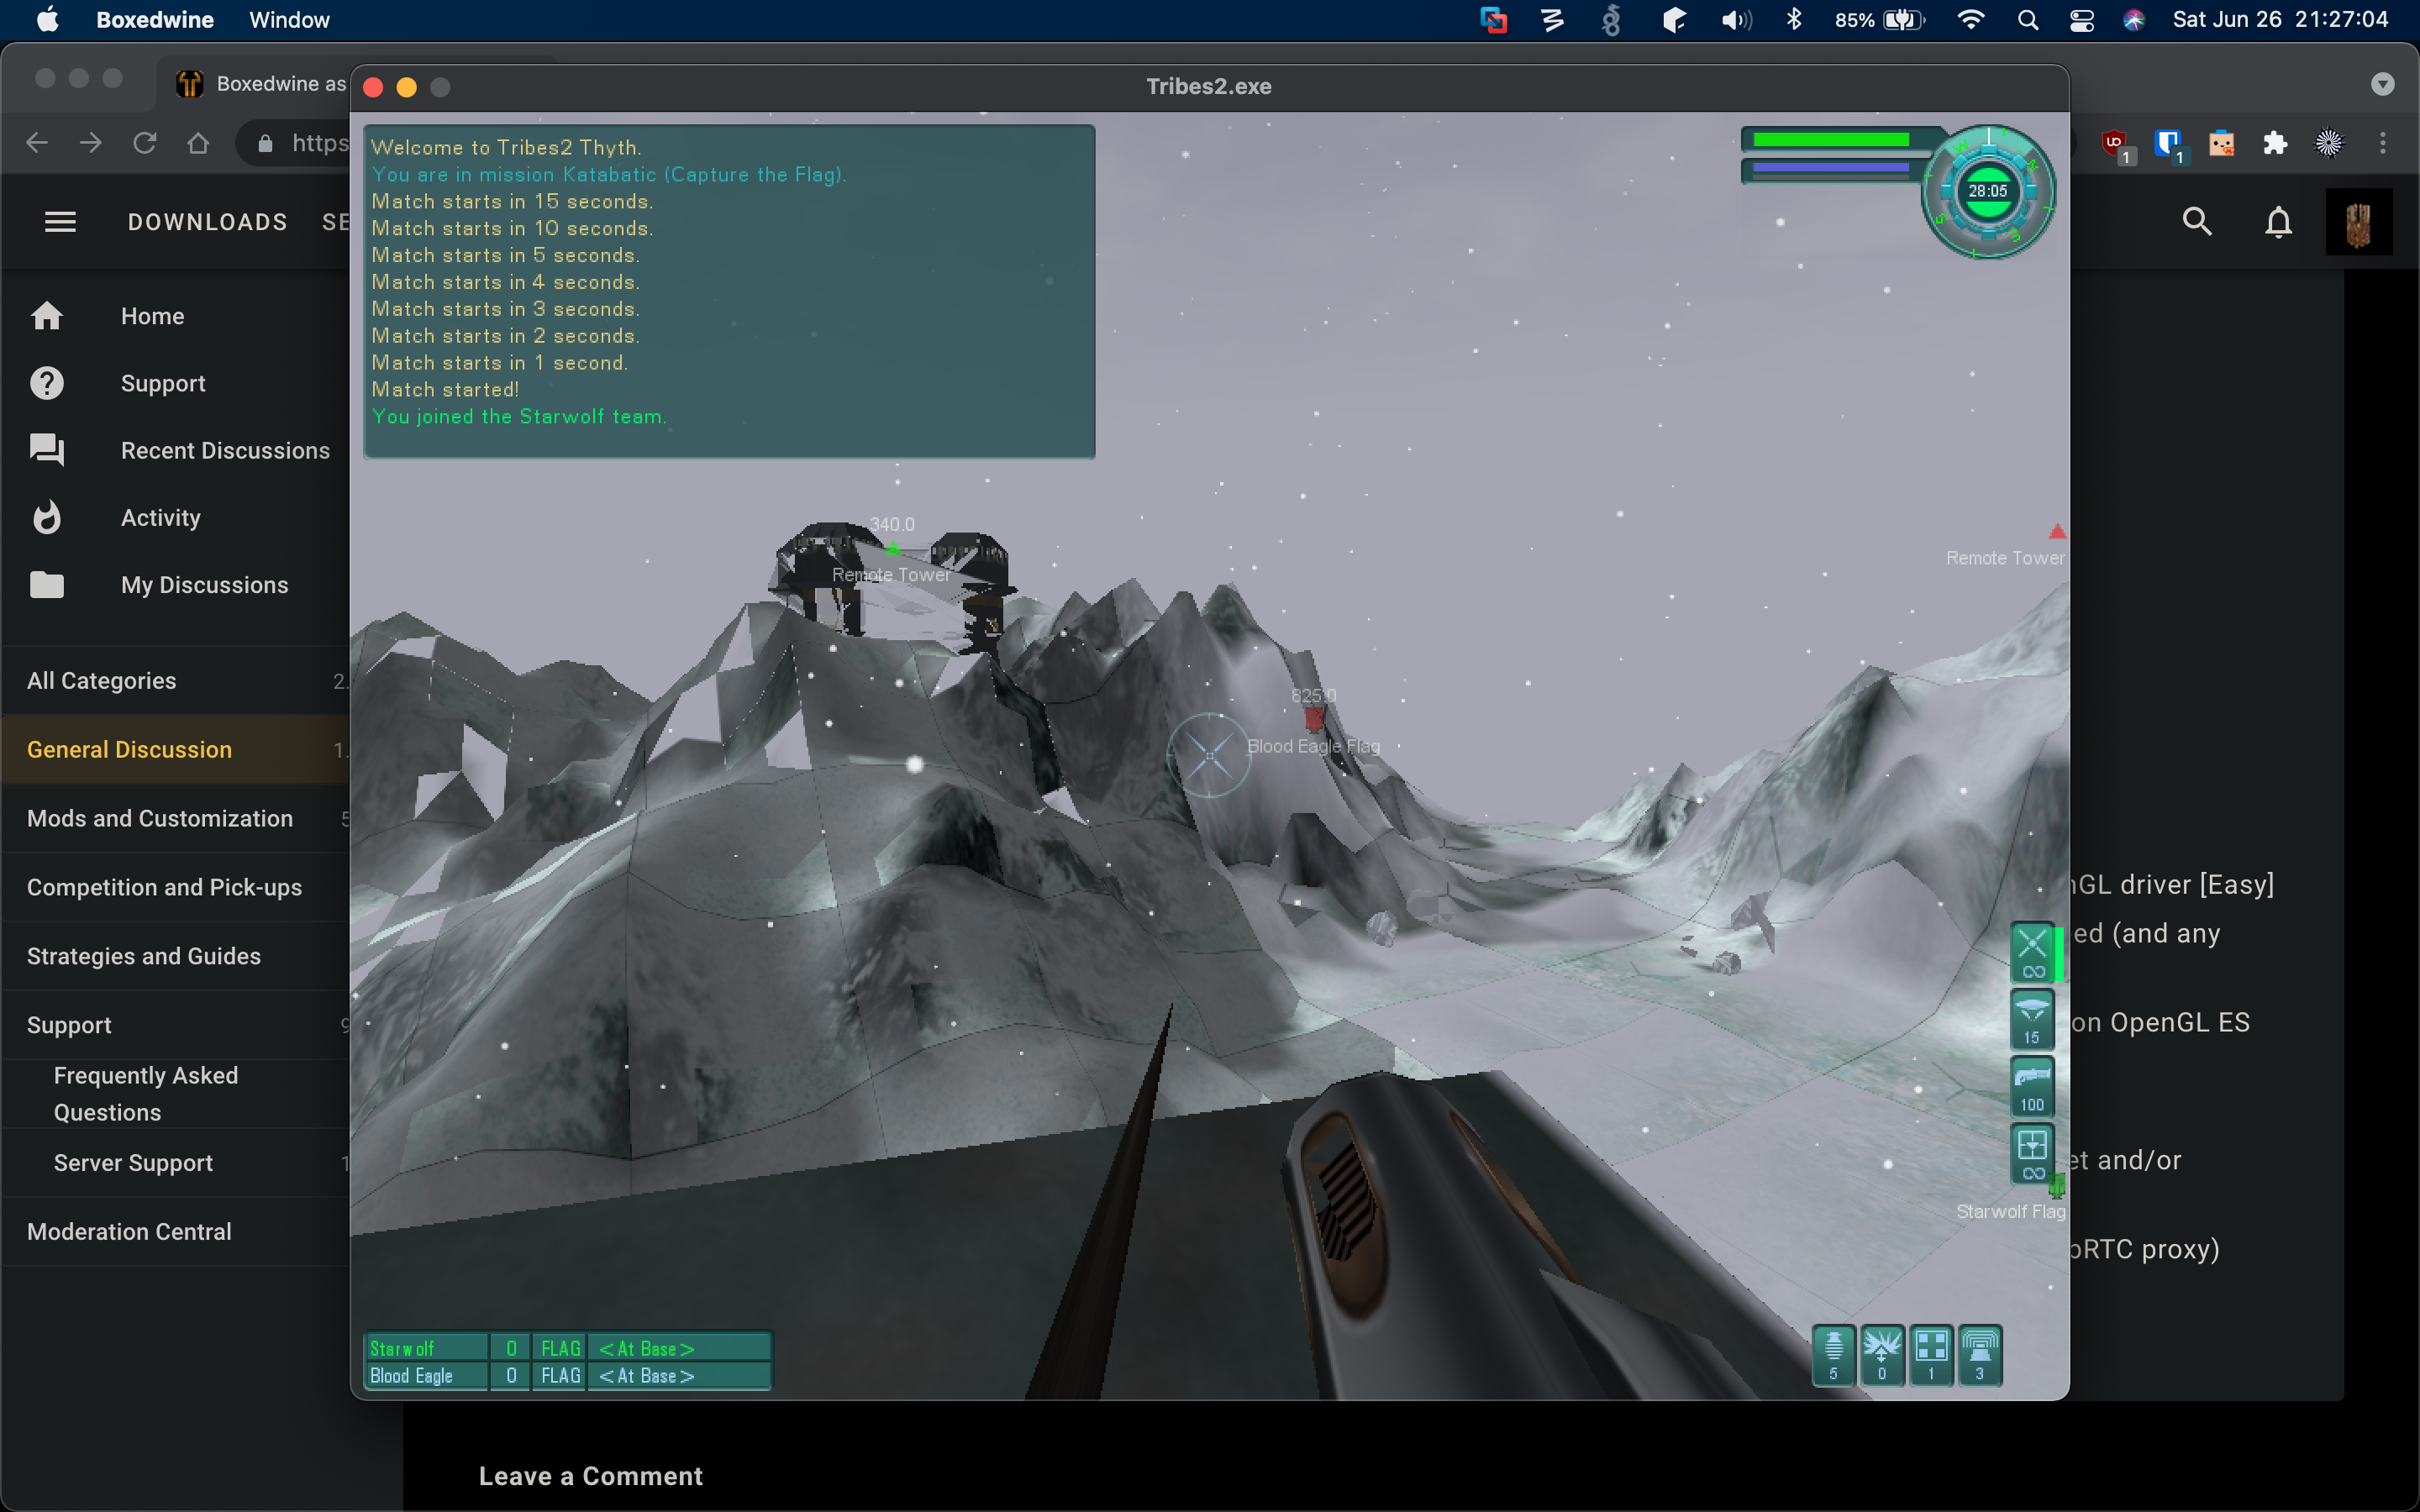Image resolution: width=2420 pixels, height=1512 pixels.
Task: Click the Bluetooth icon in menu bar
Action: pyautogui.click(x=1794, y=20)
